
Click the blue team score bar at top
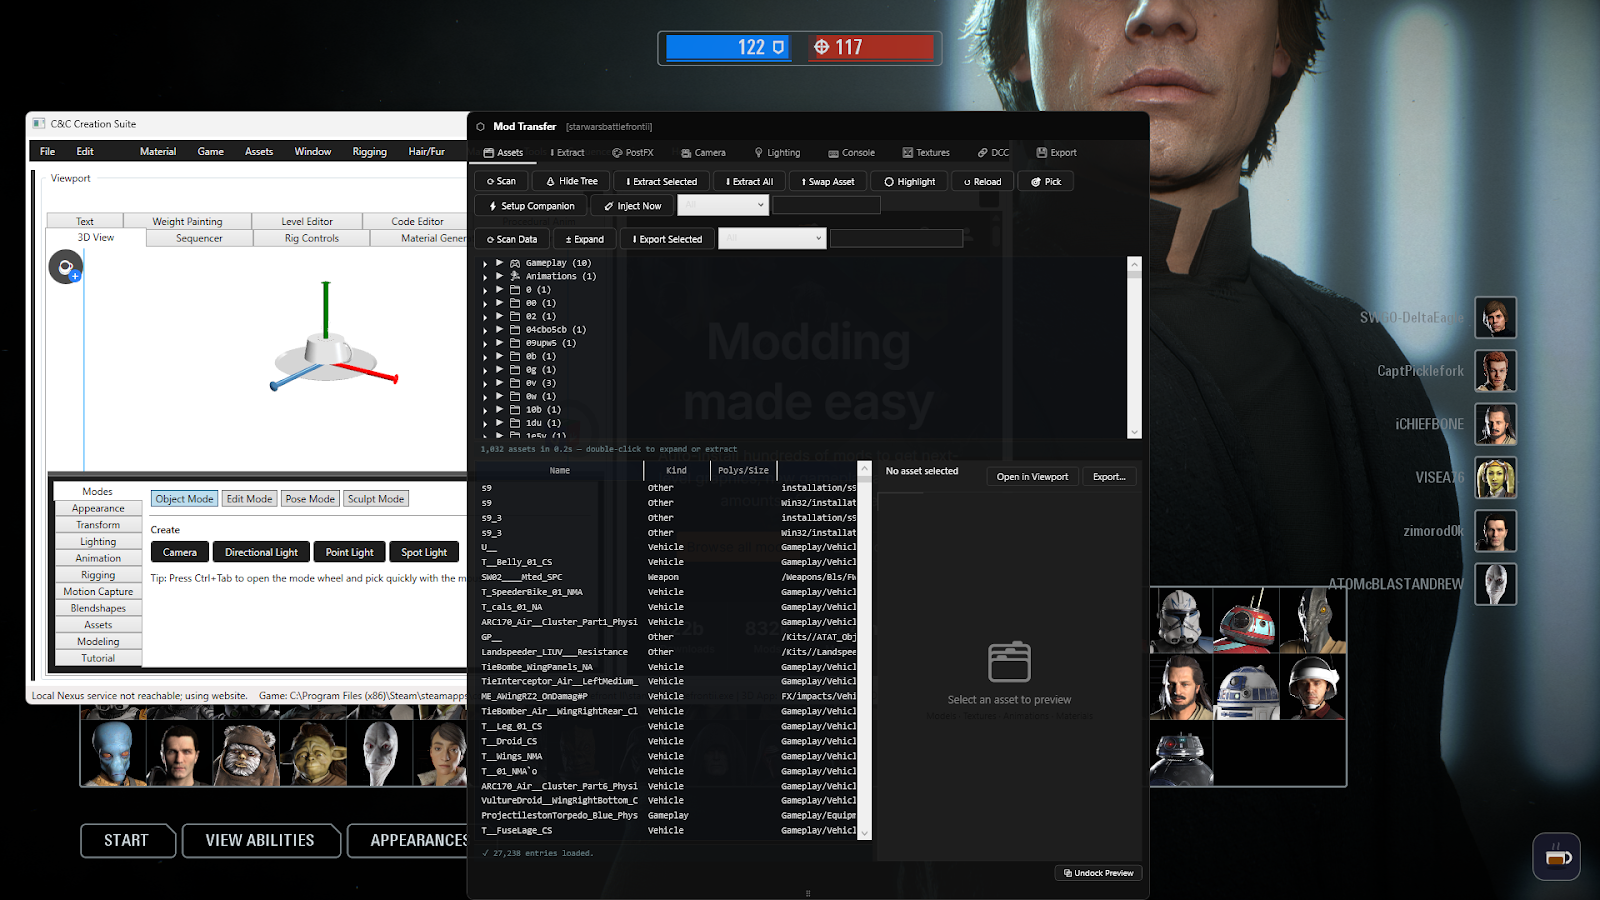[730, 46]
